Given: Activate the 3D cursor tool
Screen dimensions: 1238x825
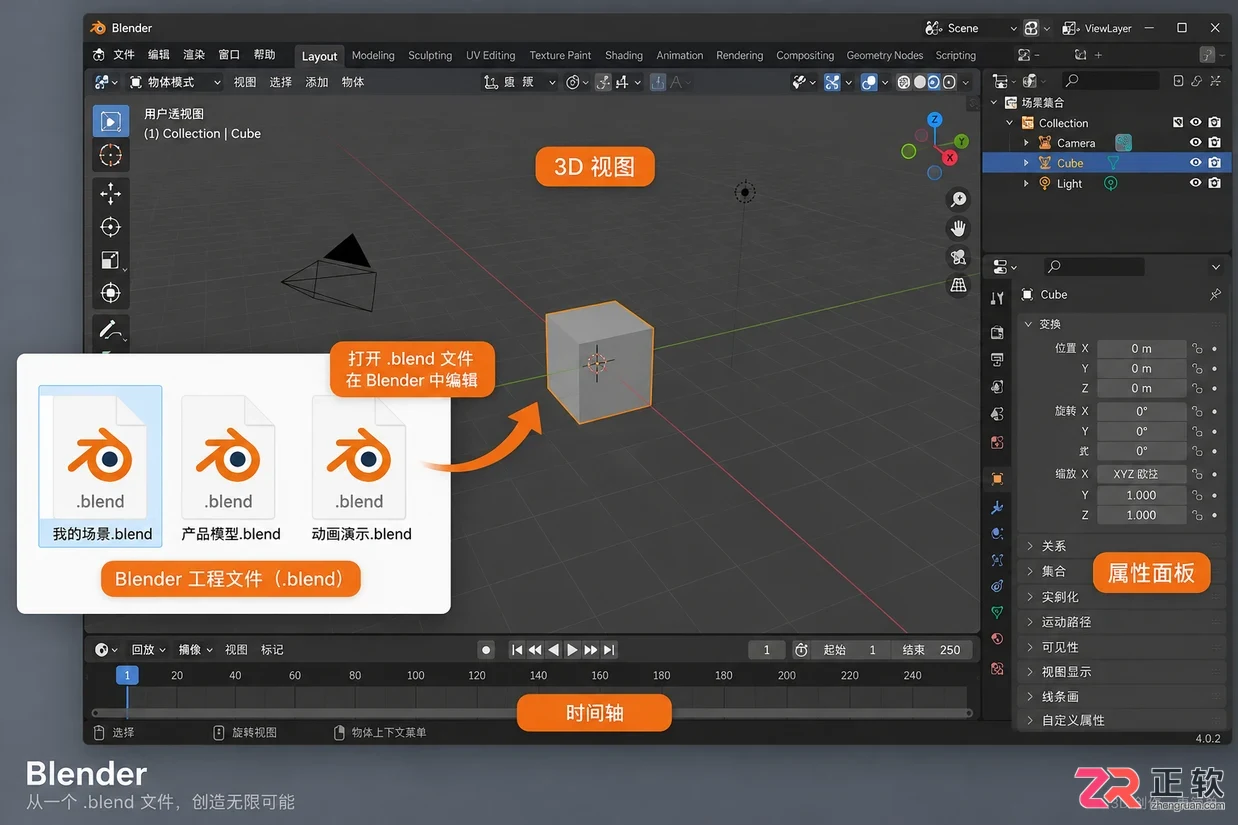Looking at the screenshot, I should [111, 155].
